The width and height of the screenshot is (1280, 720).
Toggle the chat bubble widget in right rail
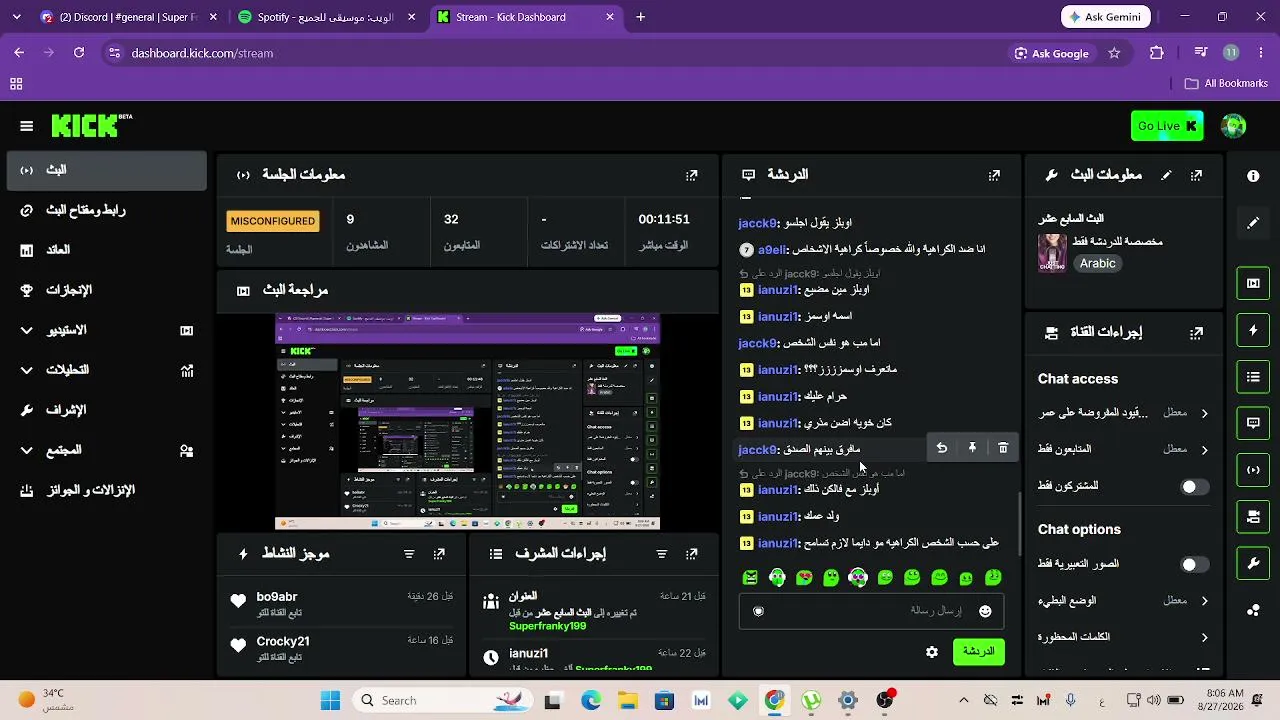point(1253,423)
